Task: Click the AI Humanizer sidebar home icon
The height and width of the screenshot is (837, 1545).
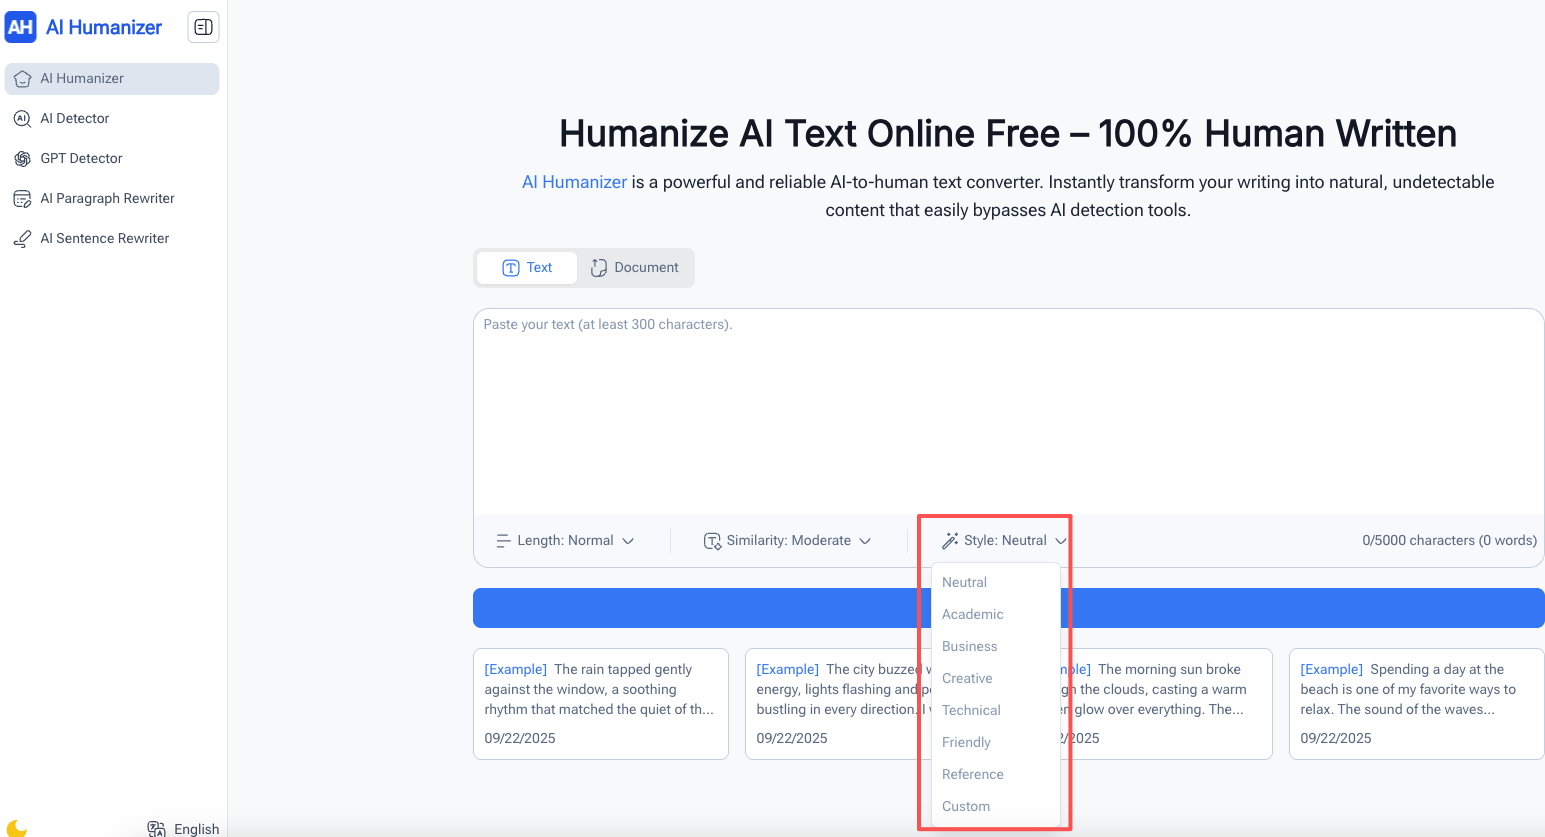Action: point(22,79)
